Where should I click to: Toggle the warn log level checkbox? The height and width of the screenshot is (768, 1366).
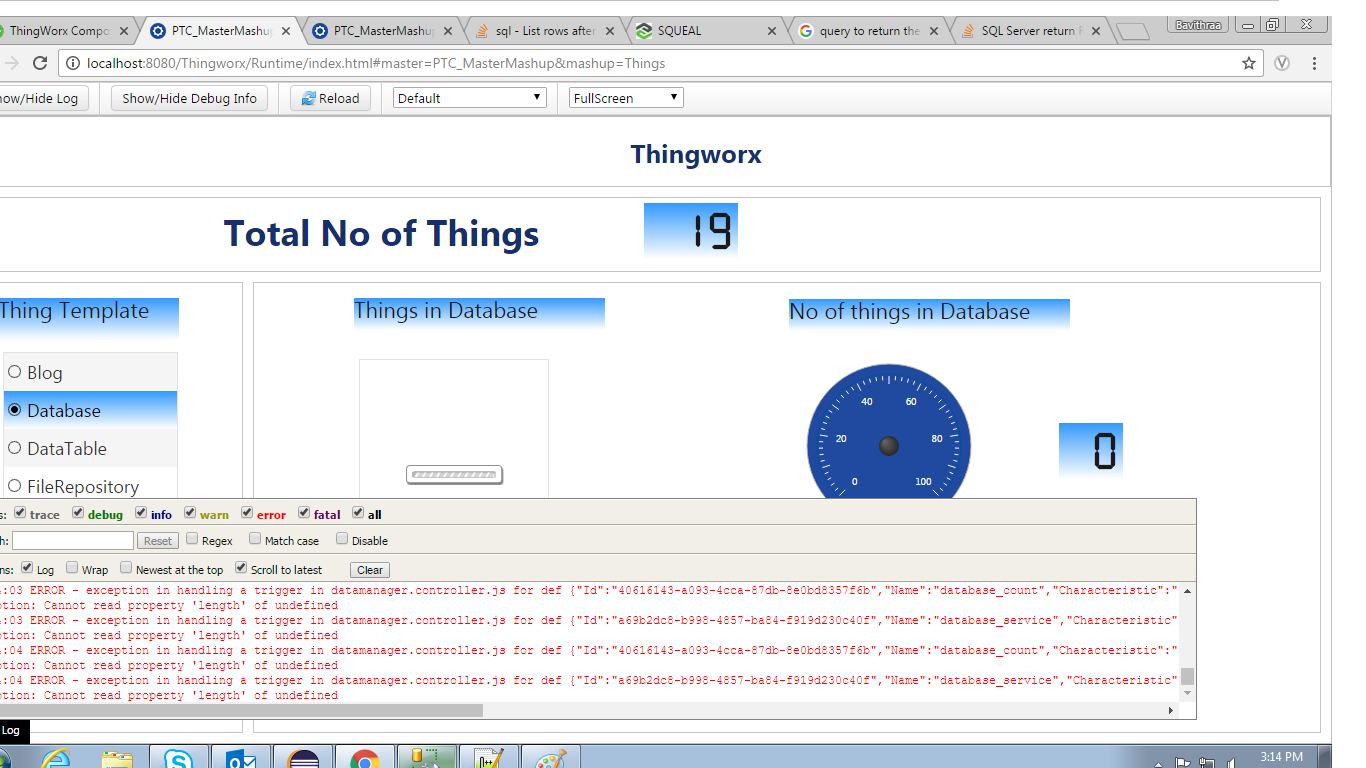[190, 513]
